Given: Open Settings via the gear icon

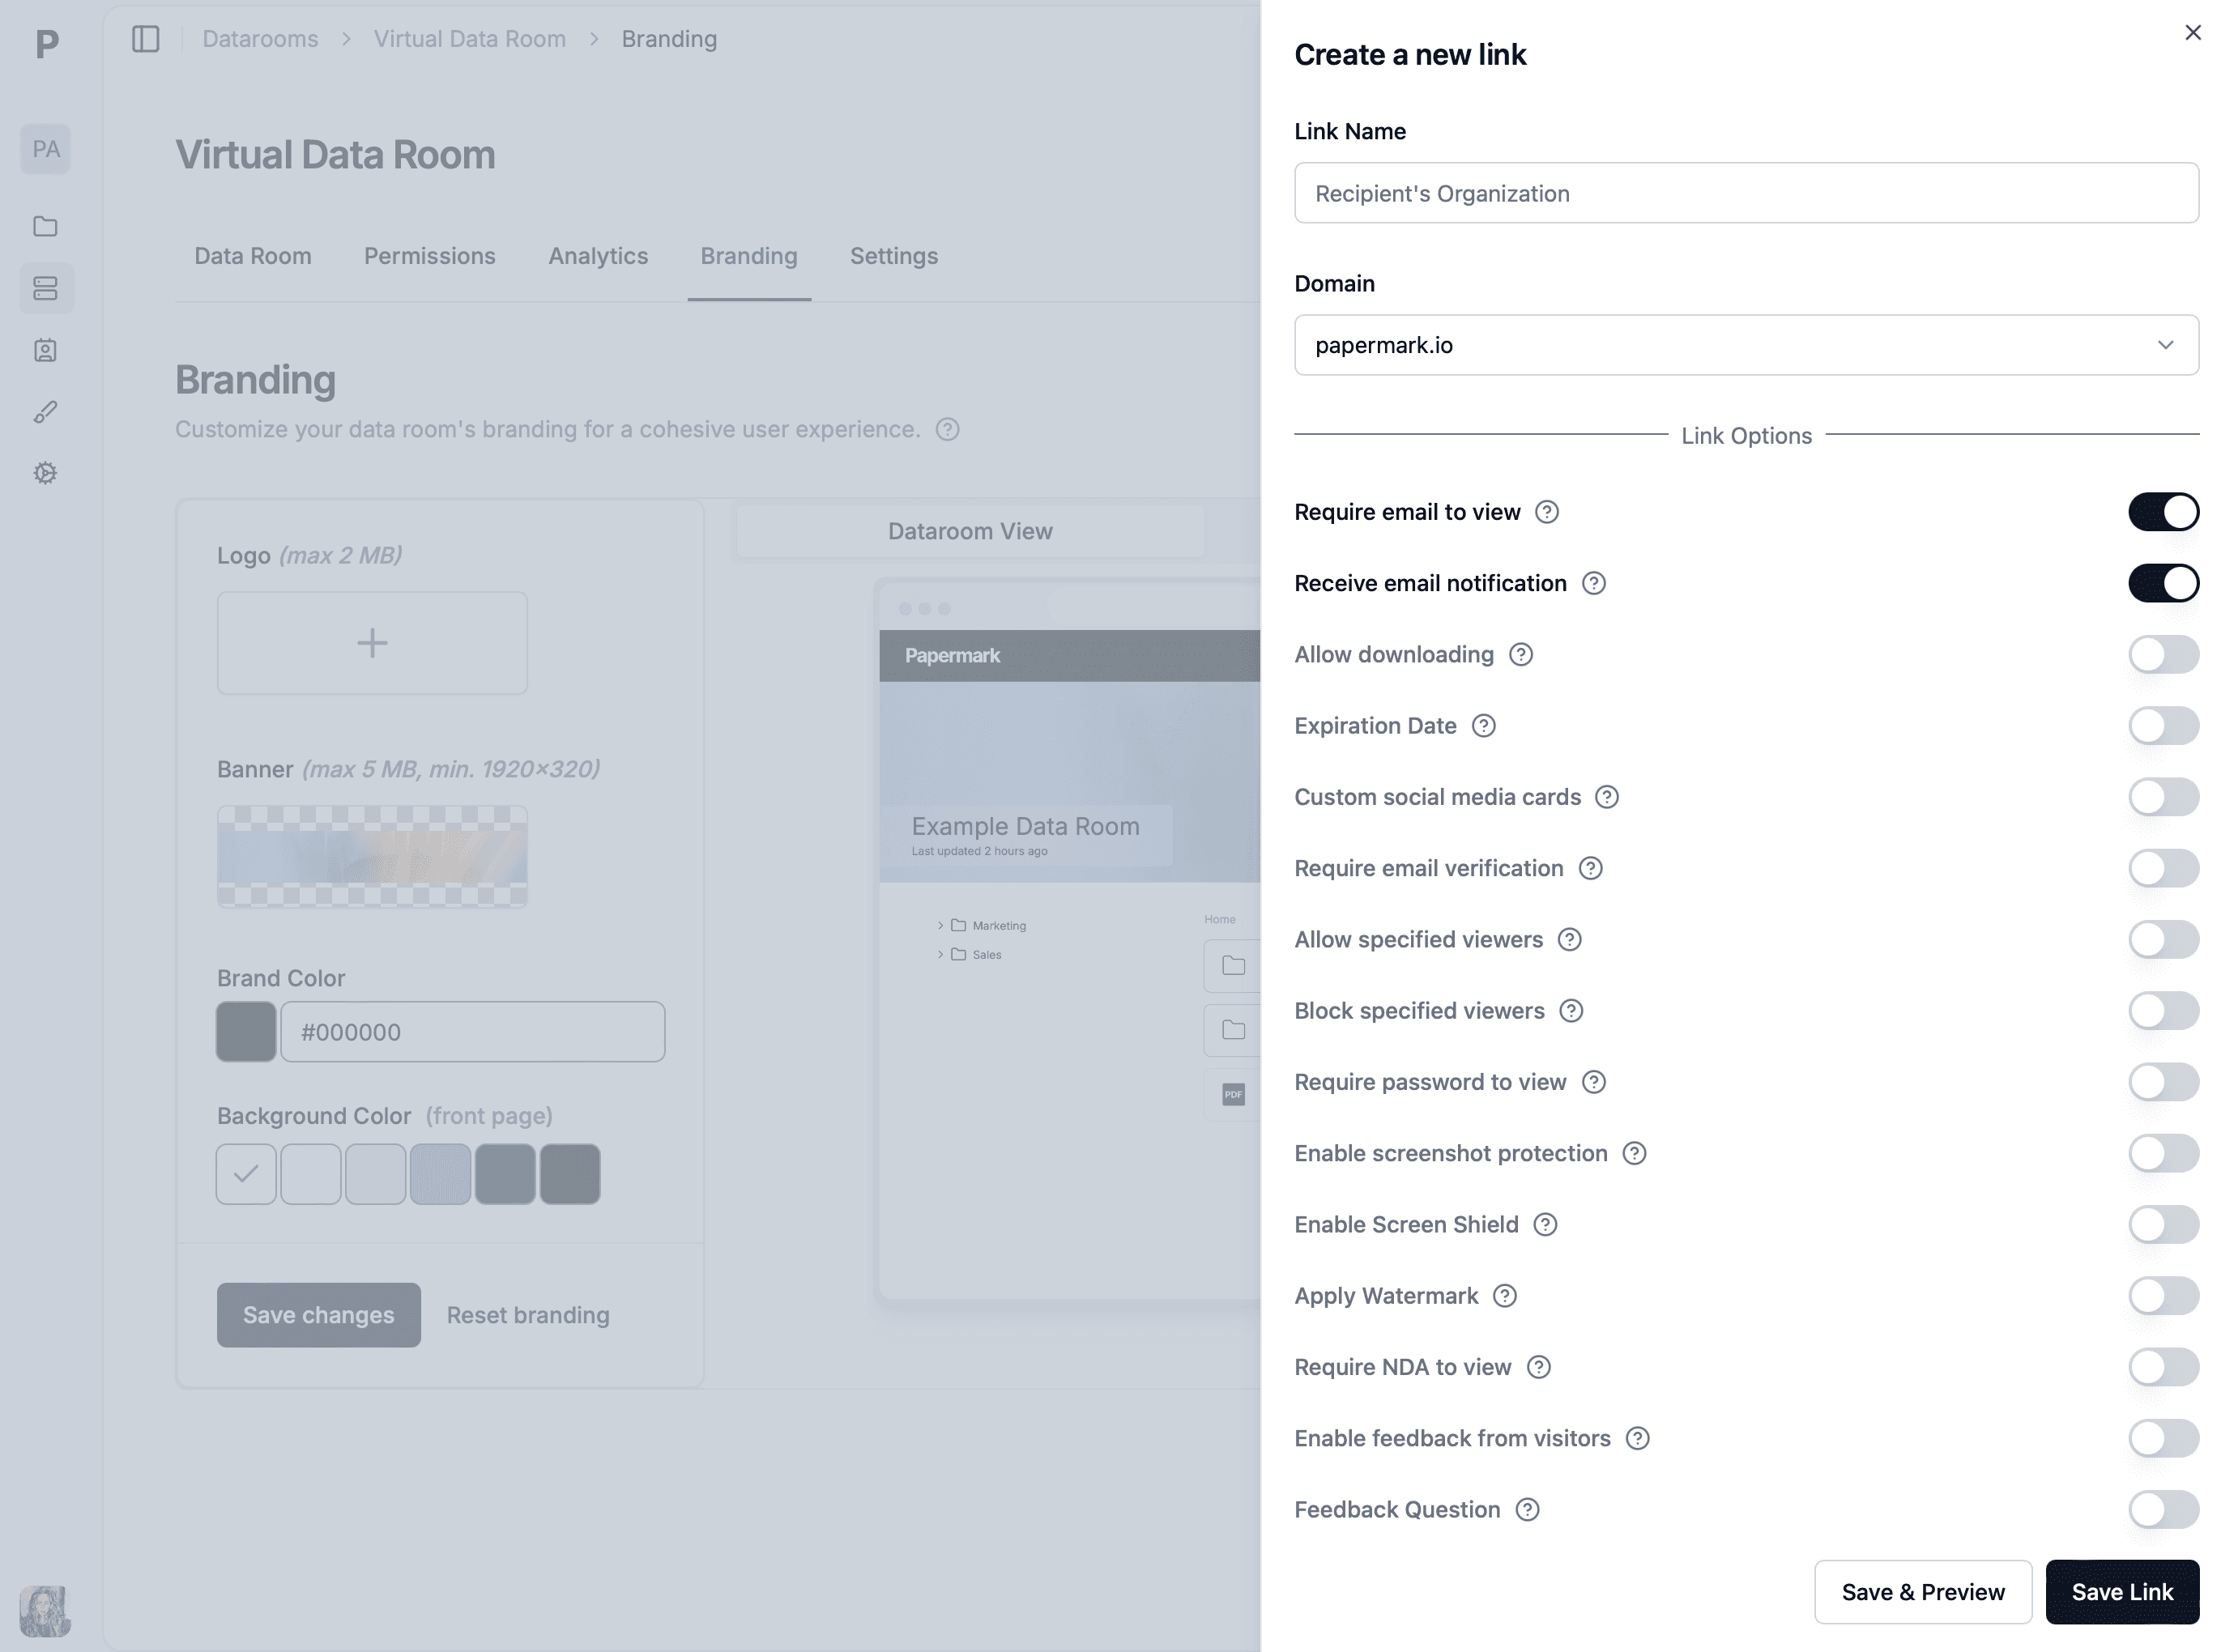Looking at the screenshot, I should click(x=46, y=472).
